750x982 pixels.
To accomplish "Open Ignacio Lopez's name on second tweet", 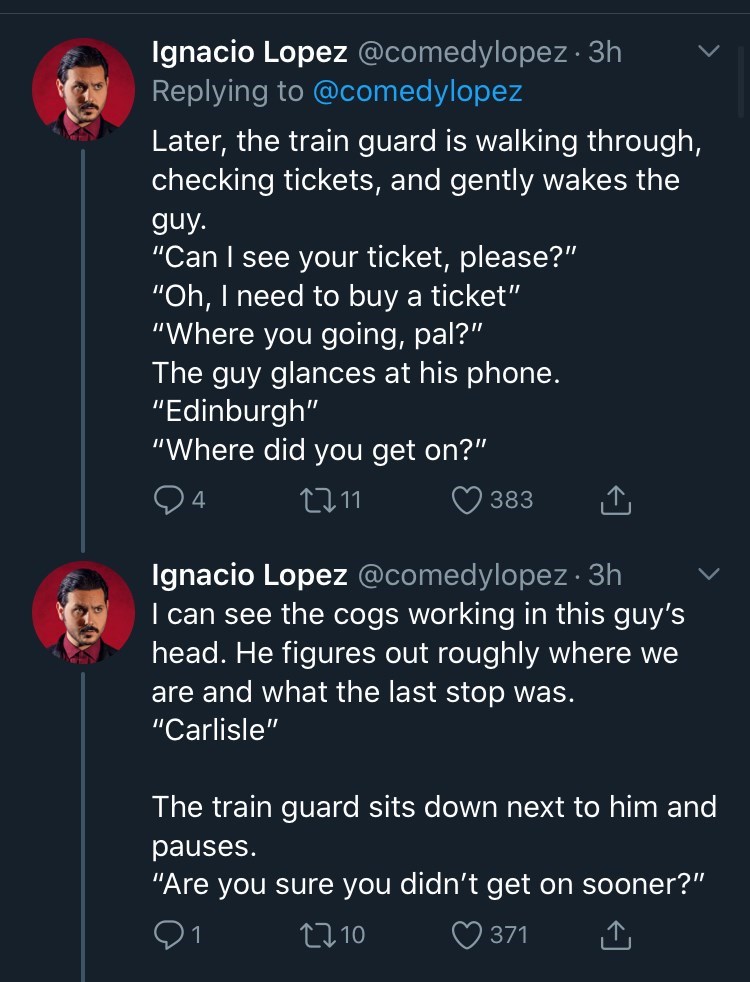I will pyautogui.click(x=249, y=575).
